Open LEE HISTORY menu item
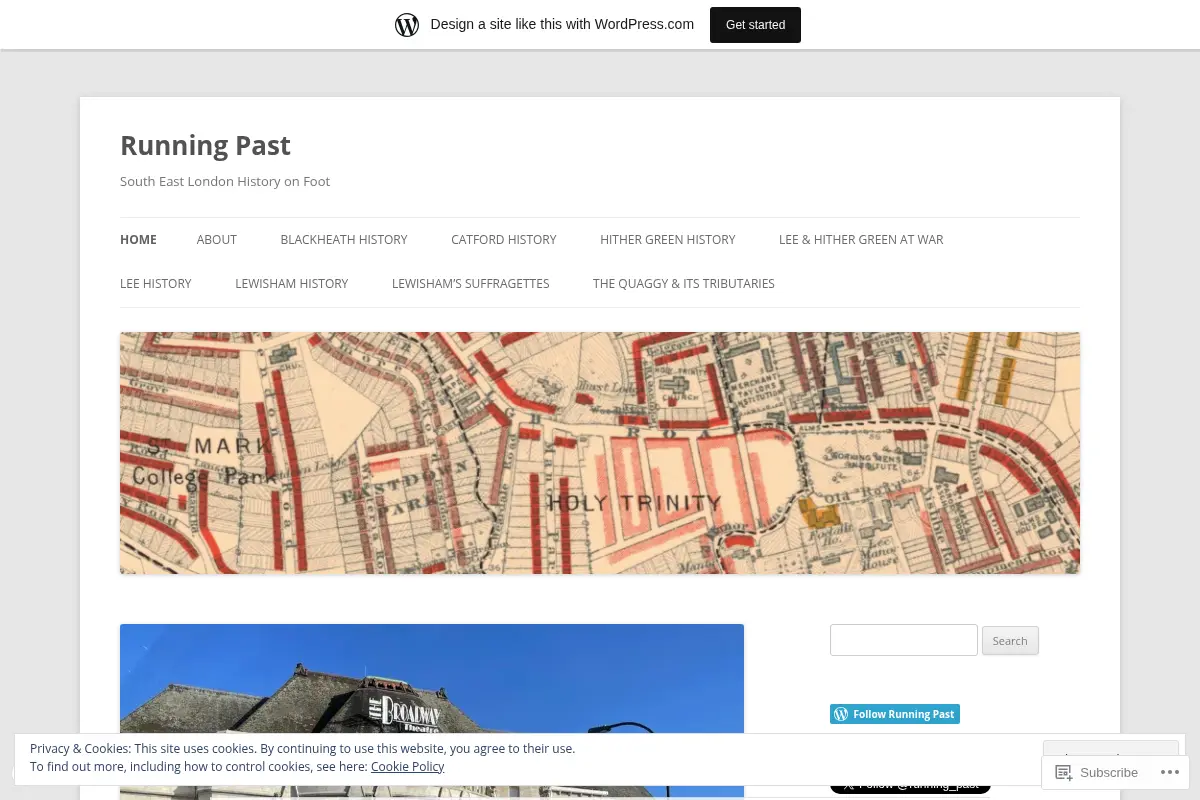 (x=156, y=284)
